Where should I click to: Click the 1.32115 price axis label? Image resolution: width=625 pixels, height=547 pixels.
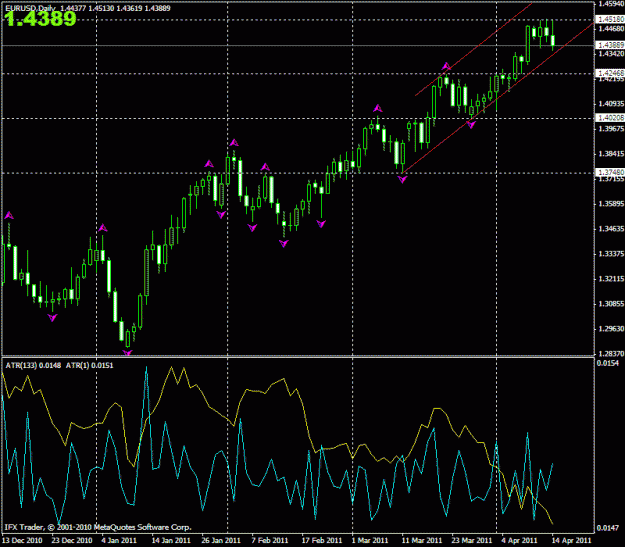611,279
